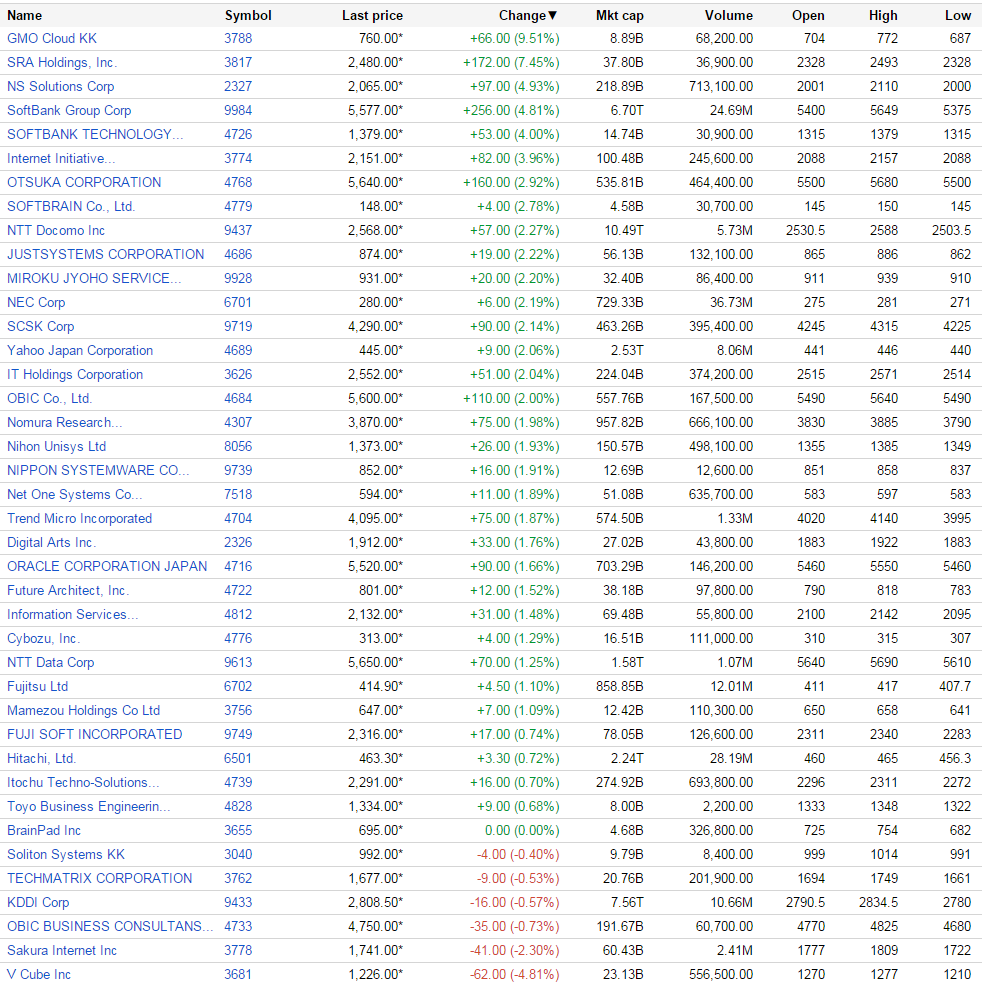Viewport: 982px width, 986px height.
Task: Sort table by Change column header
Action: pyautogui.click(x=528, y=16)
